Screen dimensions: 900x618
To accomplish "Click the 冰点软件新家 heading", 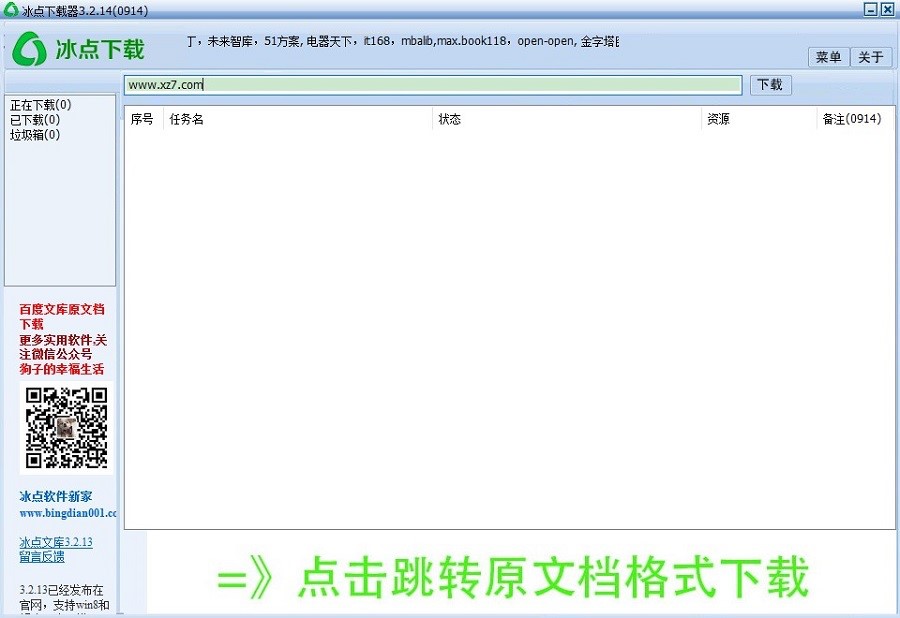I will click(x=56, y=496).
